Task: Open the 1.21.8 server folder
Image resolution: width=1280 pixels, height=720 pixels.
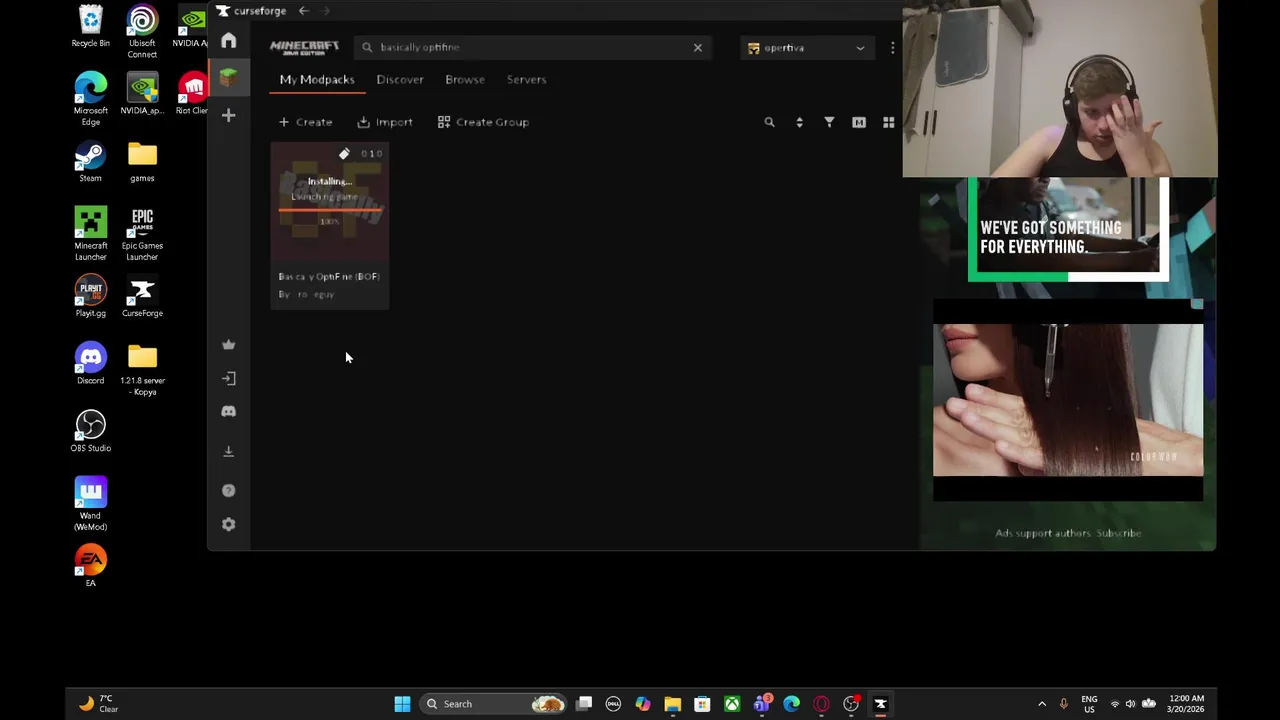Action: pos(142,370)
